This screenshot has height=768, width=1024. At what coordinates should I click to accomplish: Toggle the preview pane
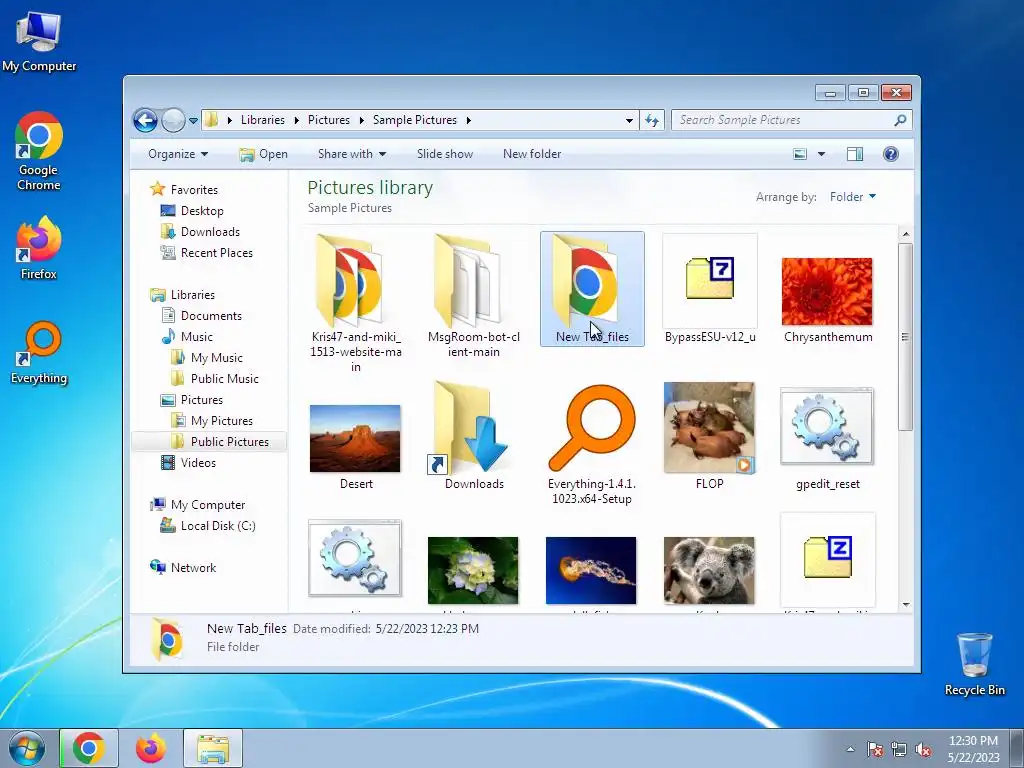pos(855,154)
